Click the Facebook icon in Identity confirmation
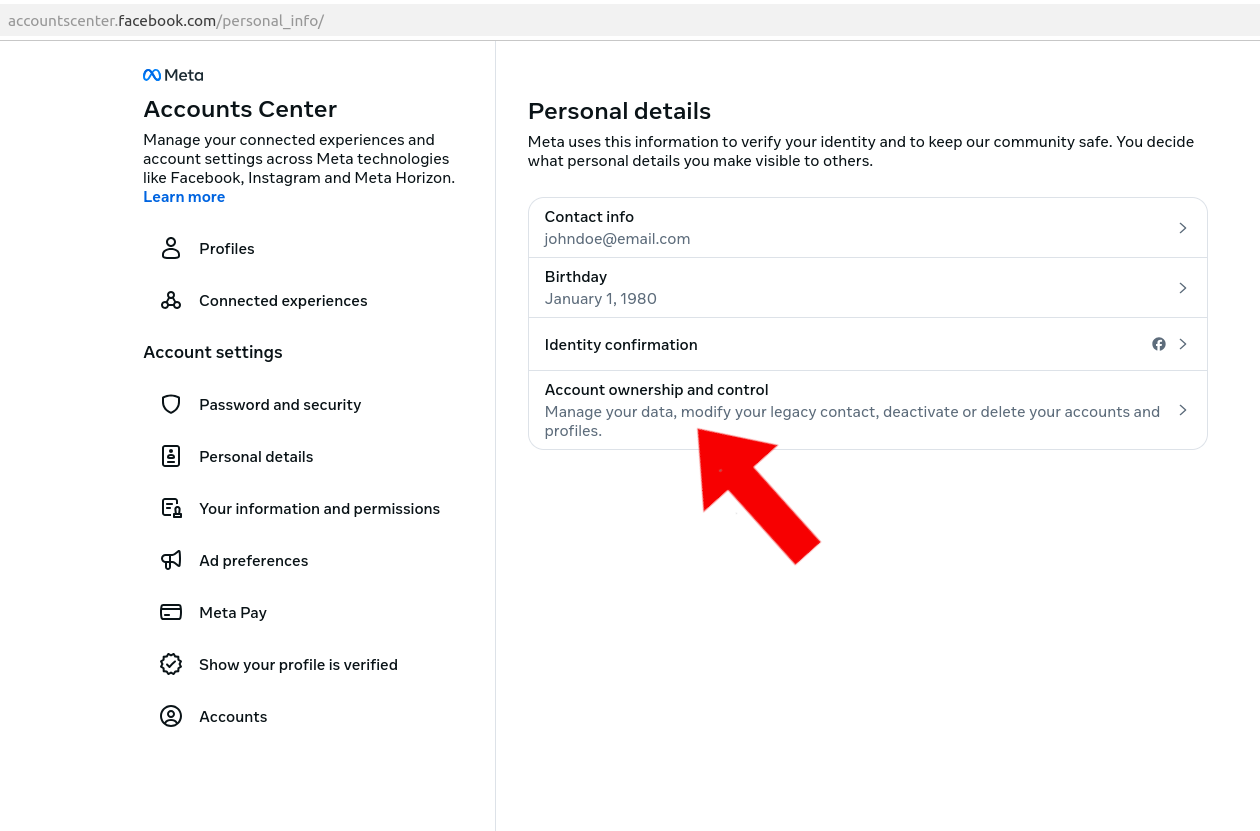The width and height of the screenshot is (1260, 831). pos(1159,344)
